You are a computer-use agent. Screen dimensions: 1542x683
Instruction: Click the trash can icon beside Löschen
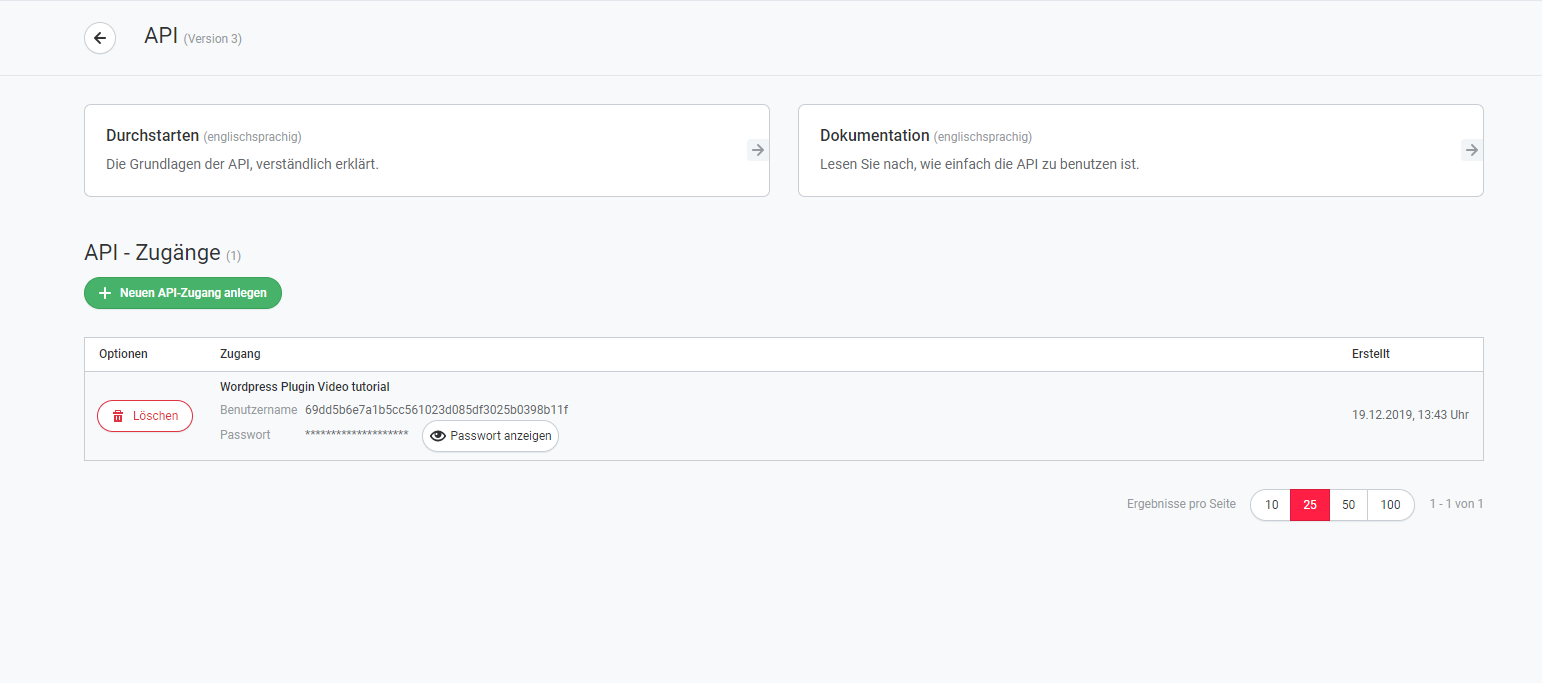[x=118, y=416]
